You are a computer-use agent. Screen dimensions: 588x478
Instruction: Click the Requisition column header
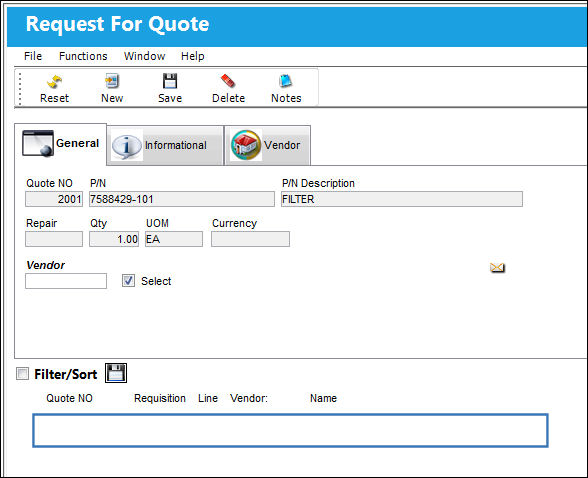coord(160,398)
